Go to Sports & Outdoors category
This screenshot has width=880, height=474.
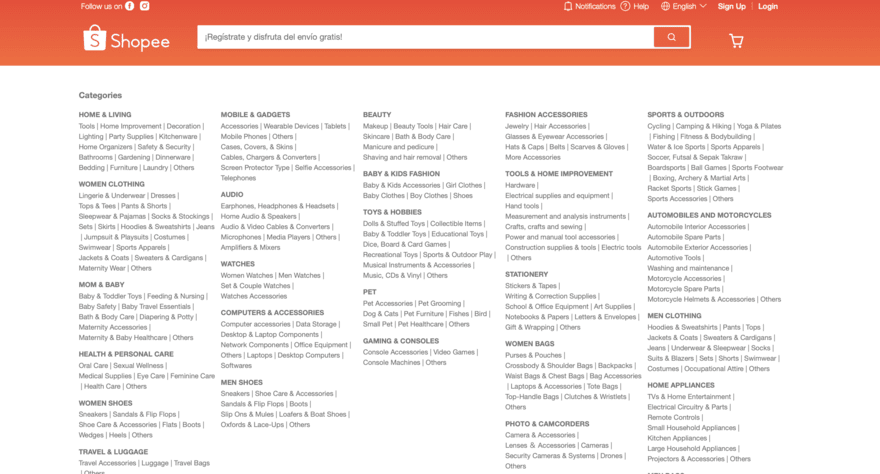coord(685,115)
